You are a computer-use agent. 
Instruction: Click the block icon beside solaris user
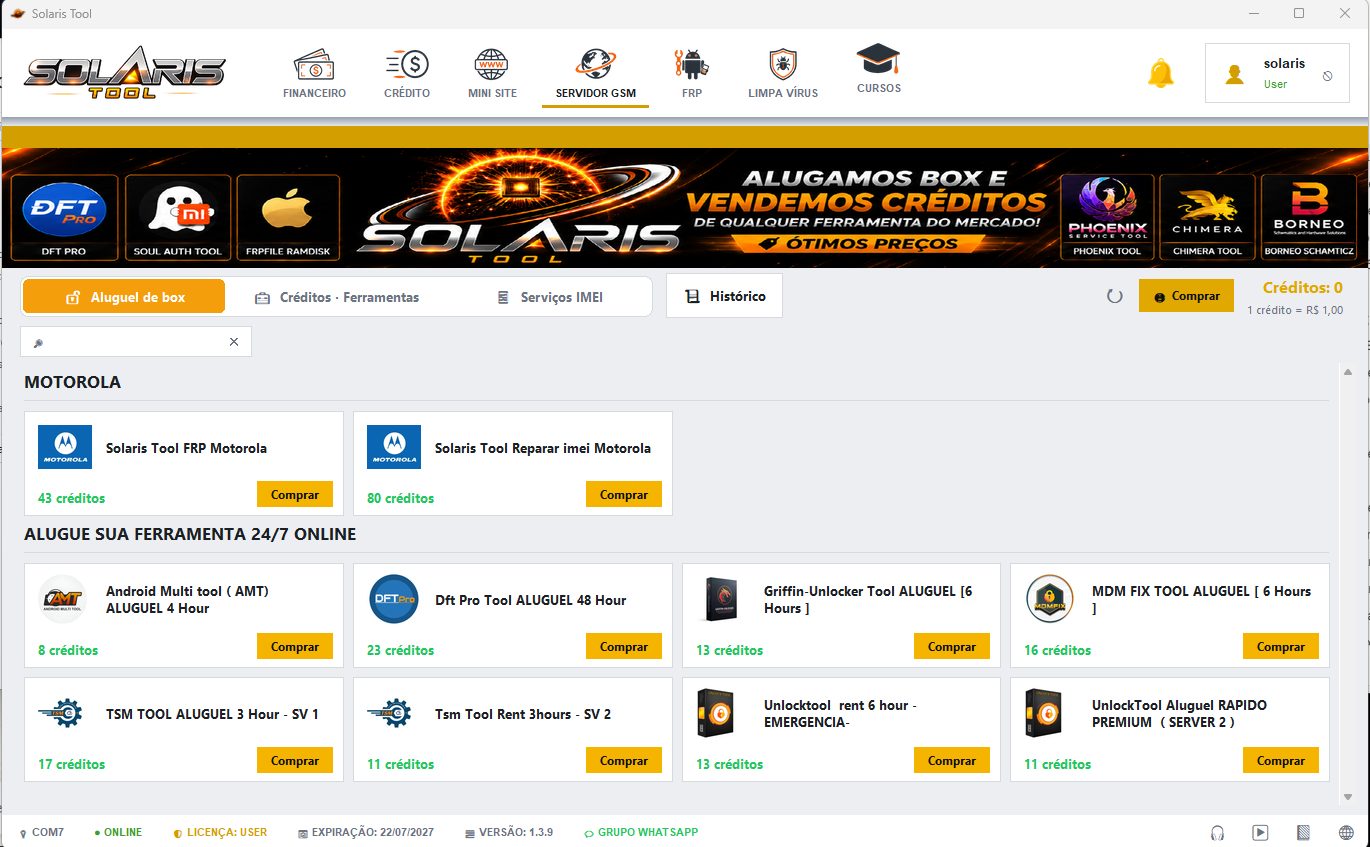click(x=1327, y=76)
